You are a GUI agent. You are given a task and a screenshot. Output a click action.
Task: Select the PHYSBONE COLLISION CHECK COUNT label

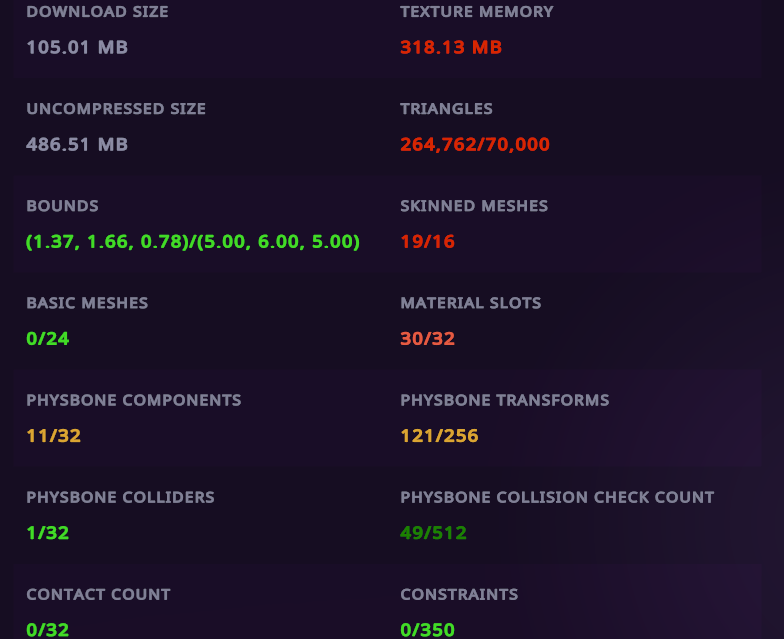(557, 497)
